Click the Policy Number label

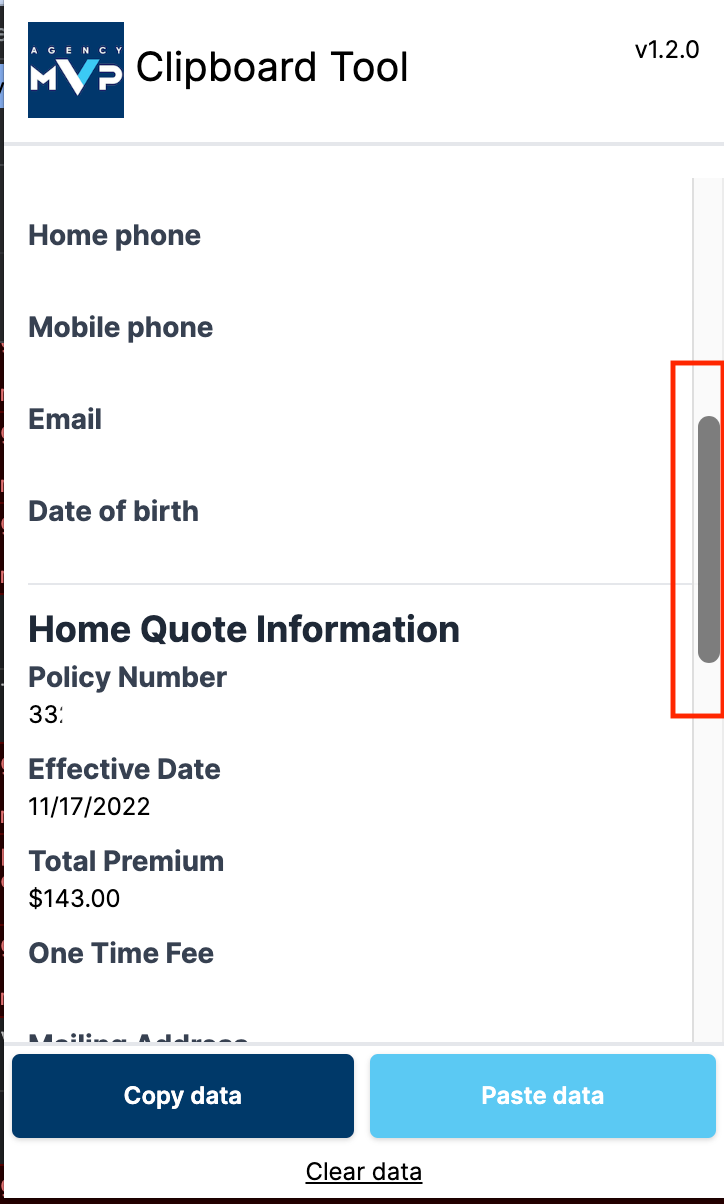128,678
